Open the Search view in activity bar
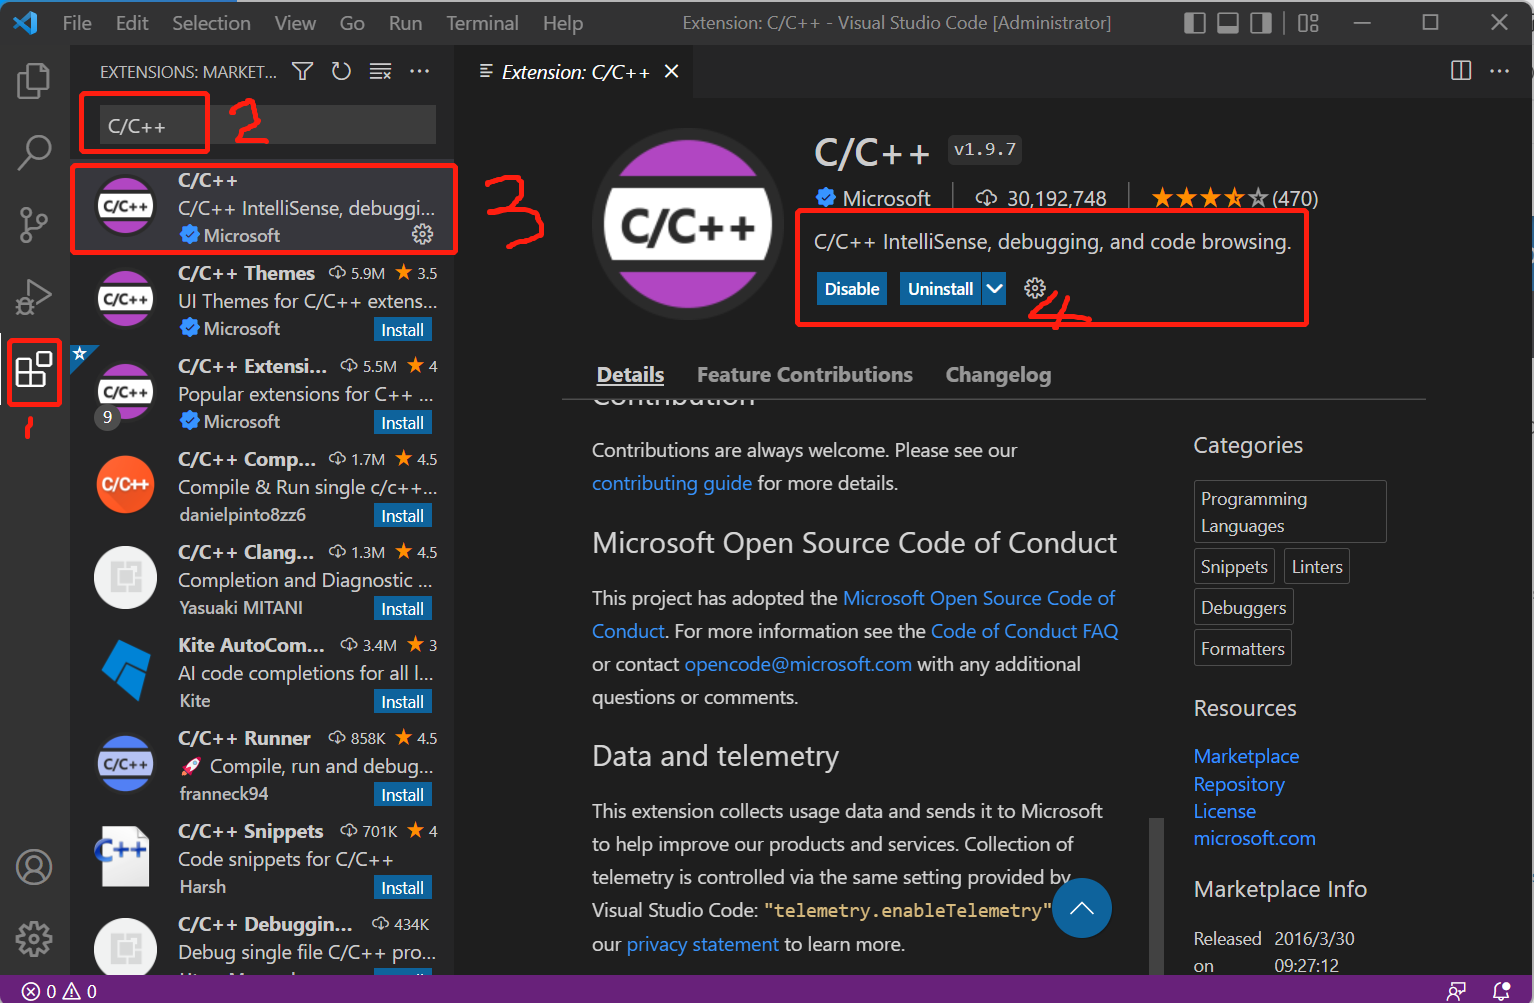 tap(34, 153)
